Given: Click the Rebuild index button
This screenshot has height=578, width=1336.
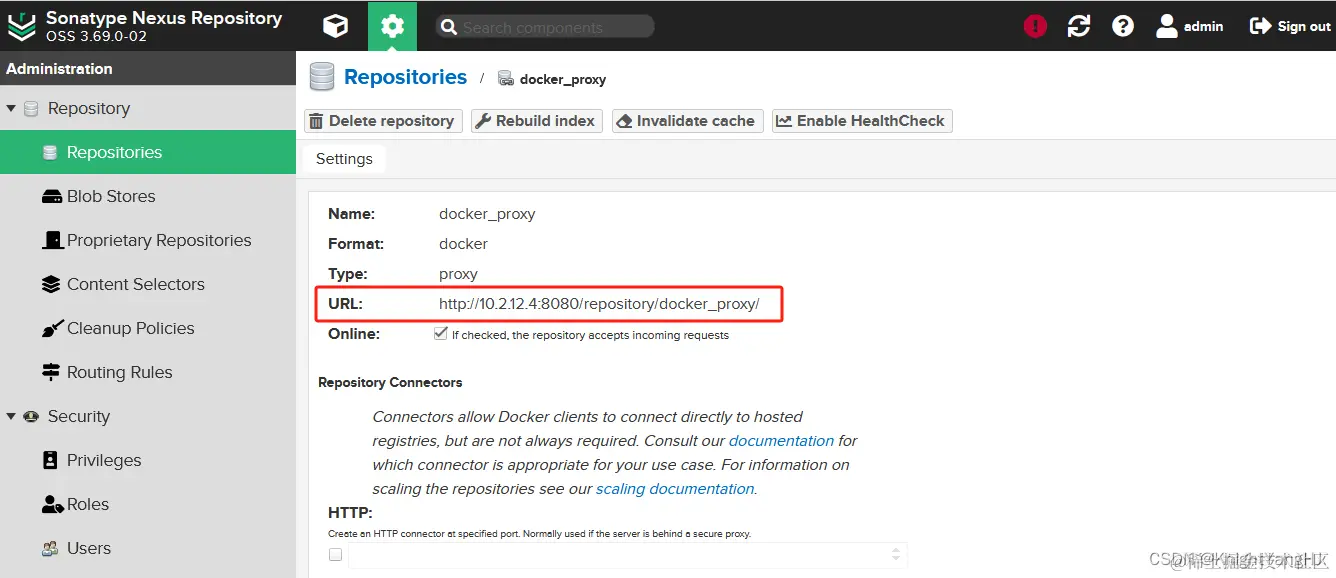Looking at the screenshot, I should coord(537,121).
